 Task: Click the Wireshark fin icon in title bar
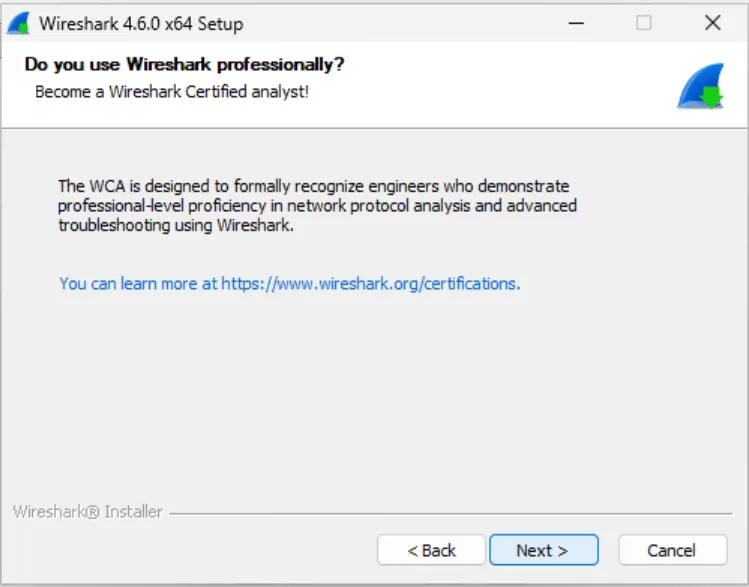click(x=18, y=23)
